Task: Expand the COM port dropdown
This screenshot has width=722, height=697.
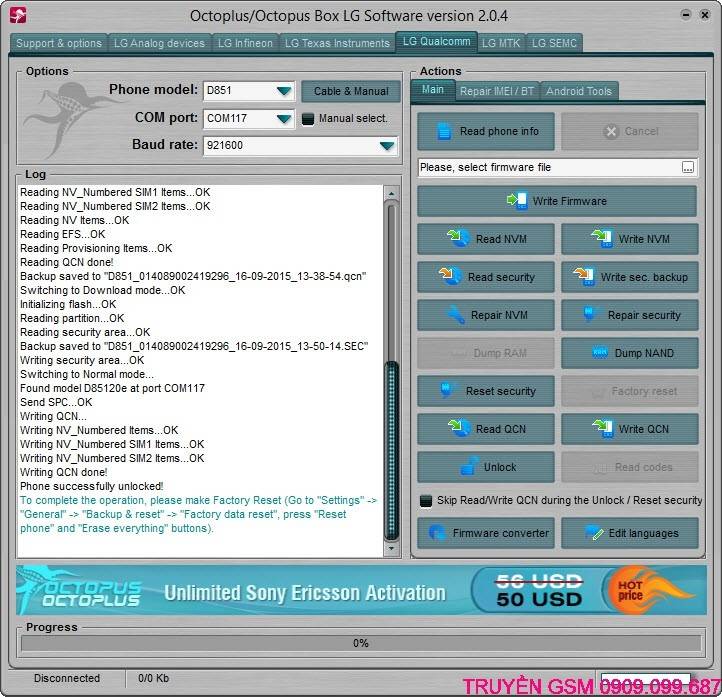Action: pyautogui.click(x=284, y=119)
